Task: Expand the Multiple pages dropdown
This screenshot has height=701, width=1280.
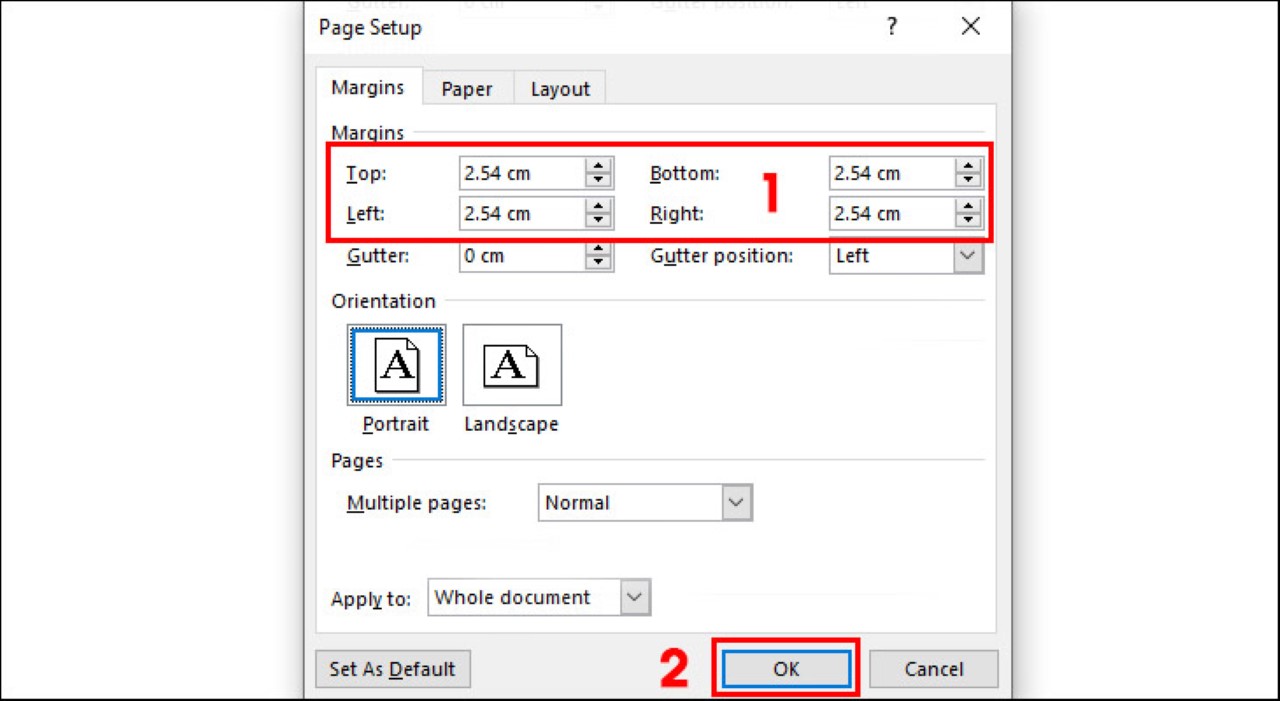Action: [736, 503]
